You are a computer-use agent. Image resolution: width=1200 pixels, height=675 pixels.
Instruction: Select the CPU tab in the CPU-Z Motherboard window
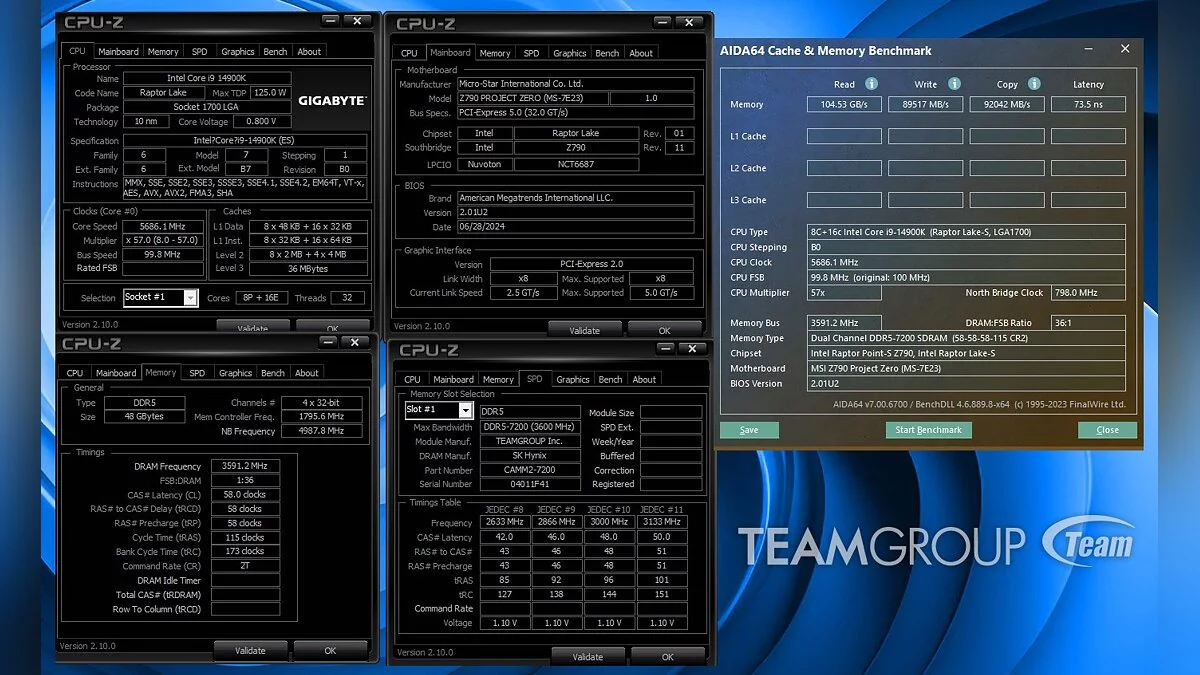point(409,53)
